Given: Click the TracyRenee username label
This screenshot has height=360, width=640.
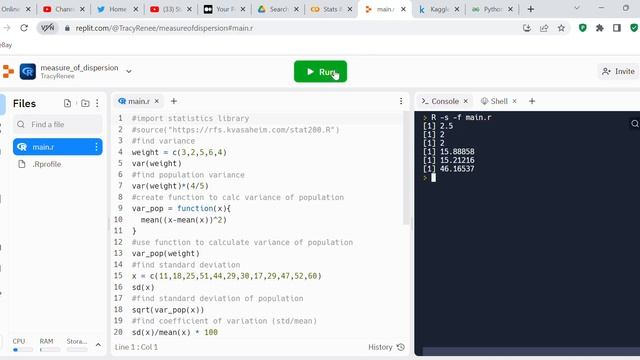Looking at the screenshot, I should 57,76.
